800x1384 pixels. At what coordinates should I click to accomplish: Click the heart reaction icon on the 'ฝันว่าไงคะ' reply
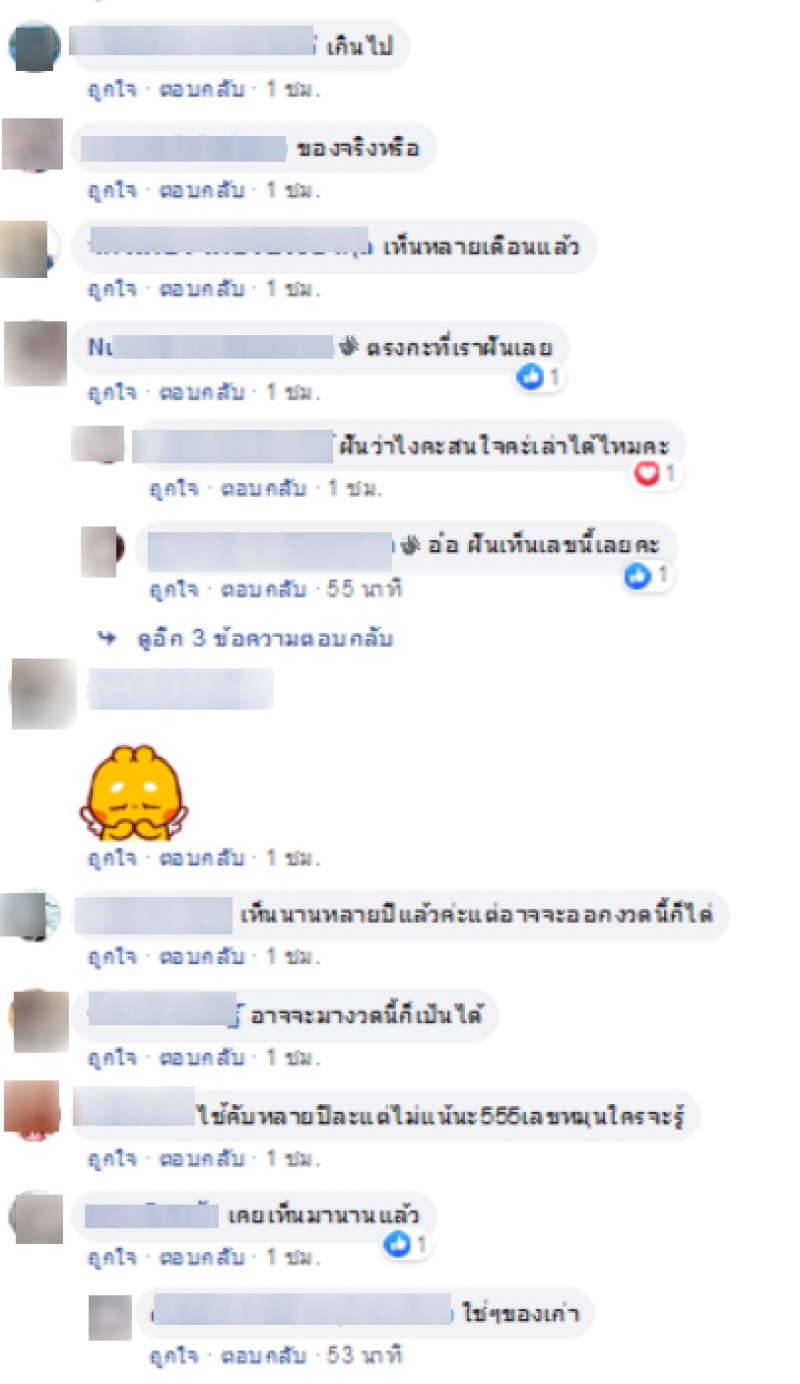click(648, 474)
